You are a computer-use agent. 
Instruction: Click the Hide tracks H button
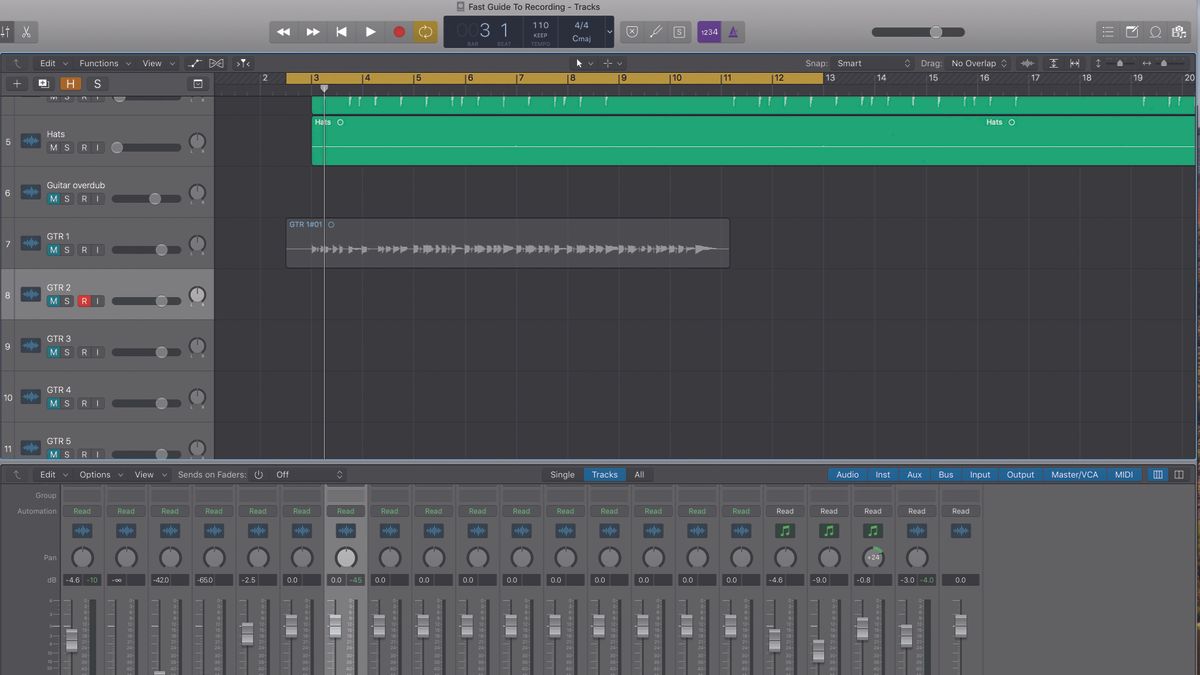point(69,84)
